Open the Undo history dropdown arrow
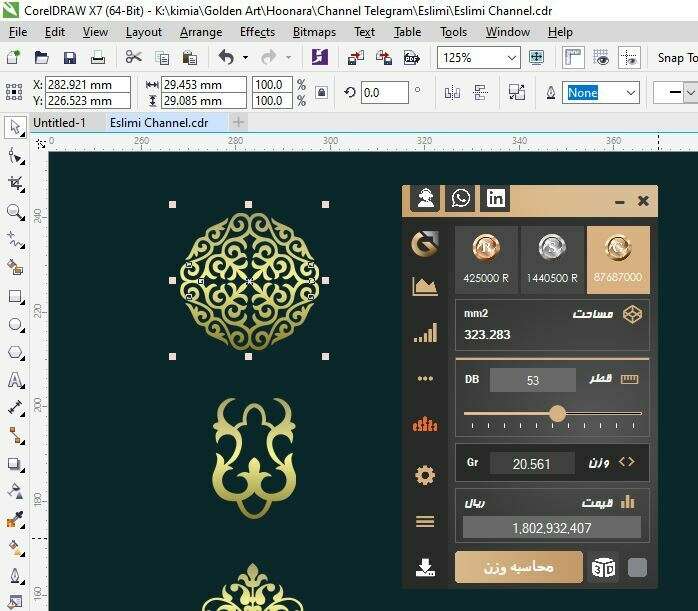The height and width of the screenshot is (611, 698). [245, 58]
